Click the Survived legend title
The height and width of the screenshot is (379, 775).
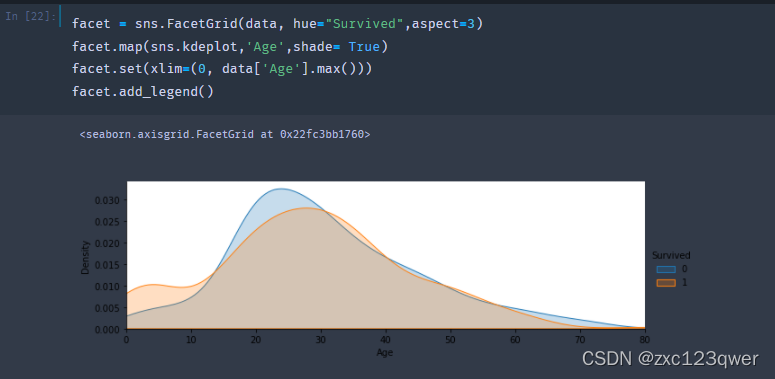(671, 255)
